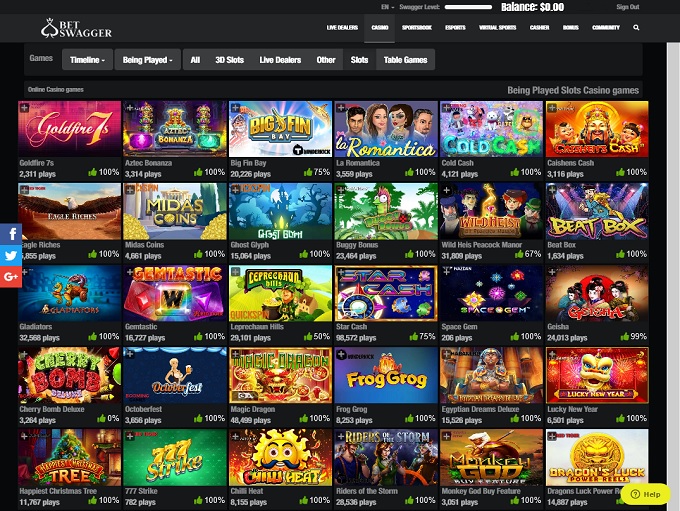The width and height of the screenshot is (680, 511).
Task: Select the All games filter
Action: click(x=195, y=60)
